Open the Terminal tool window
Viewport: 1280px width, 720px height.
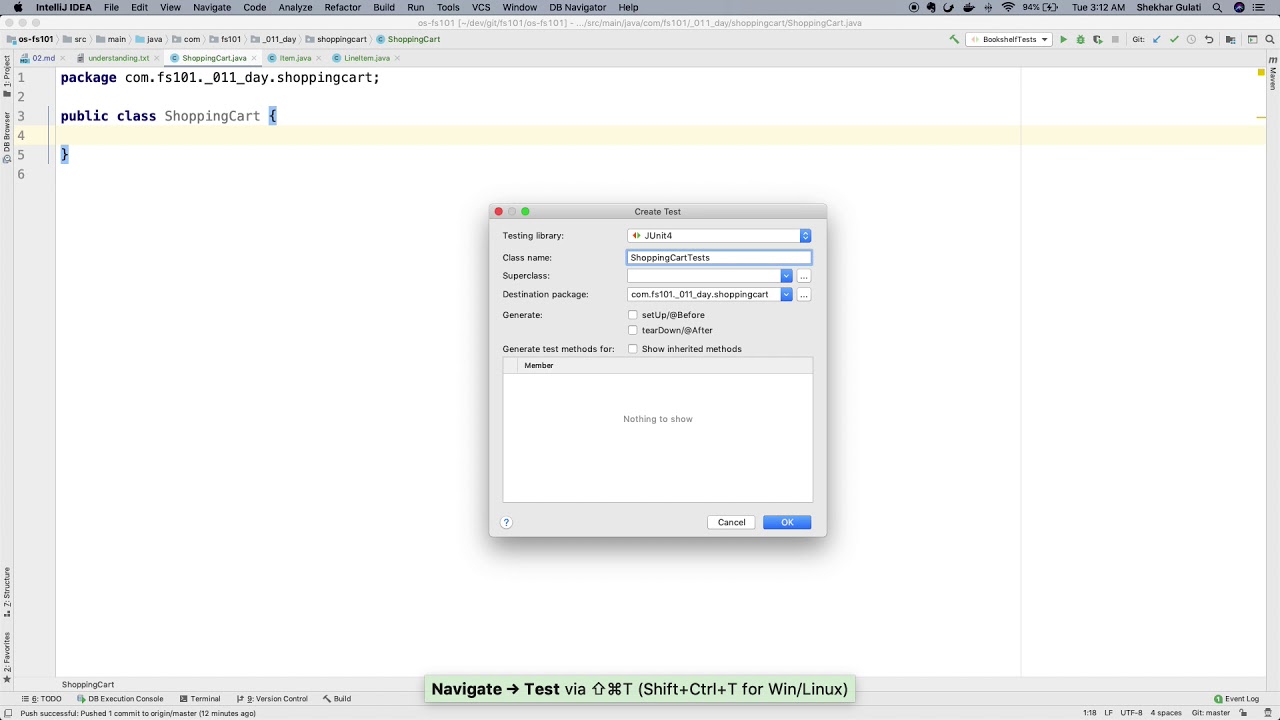click(x=200, y=699)
